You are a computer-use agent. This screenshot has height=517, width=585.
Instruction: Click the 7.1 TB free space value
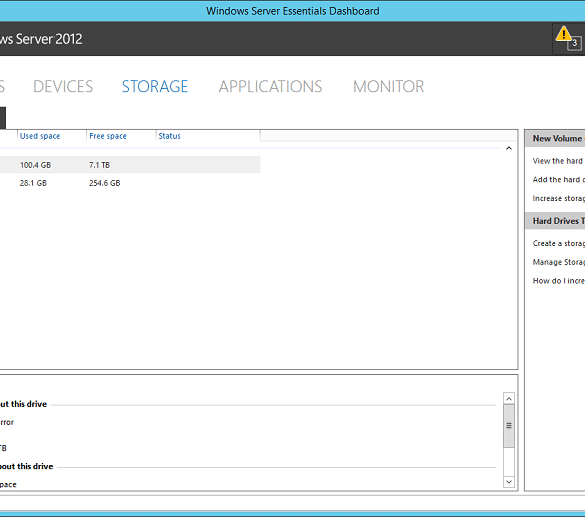pyautogui.click(x=100, y=165)
